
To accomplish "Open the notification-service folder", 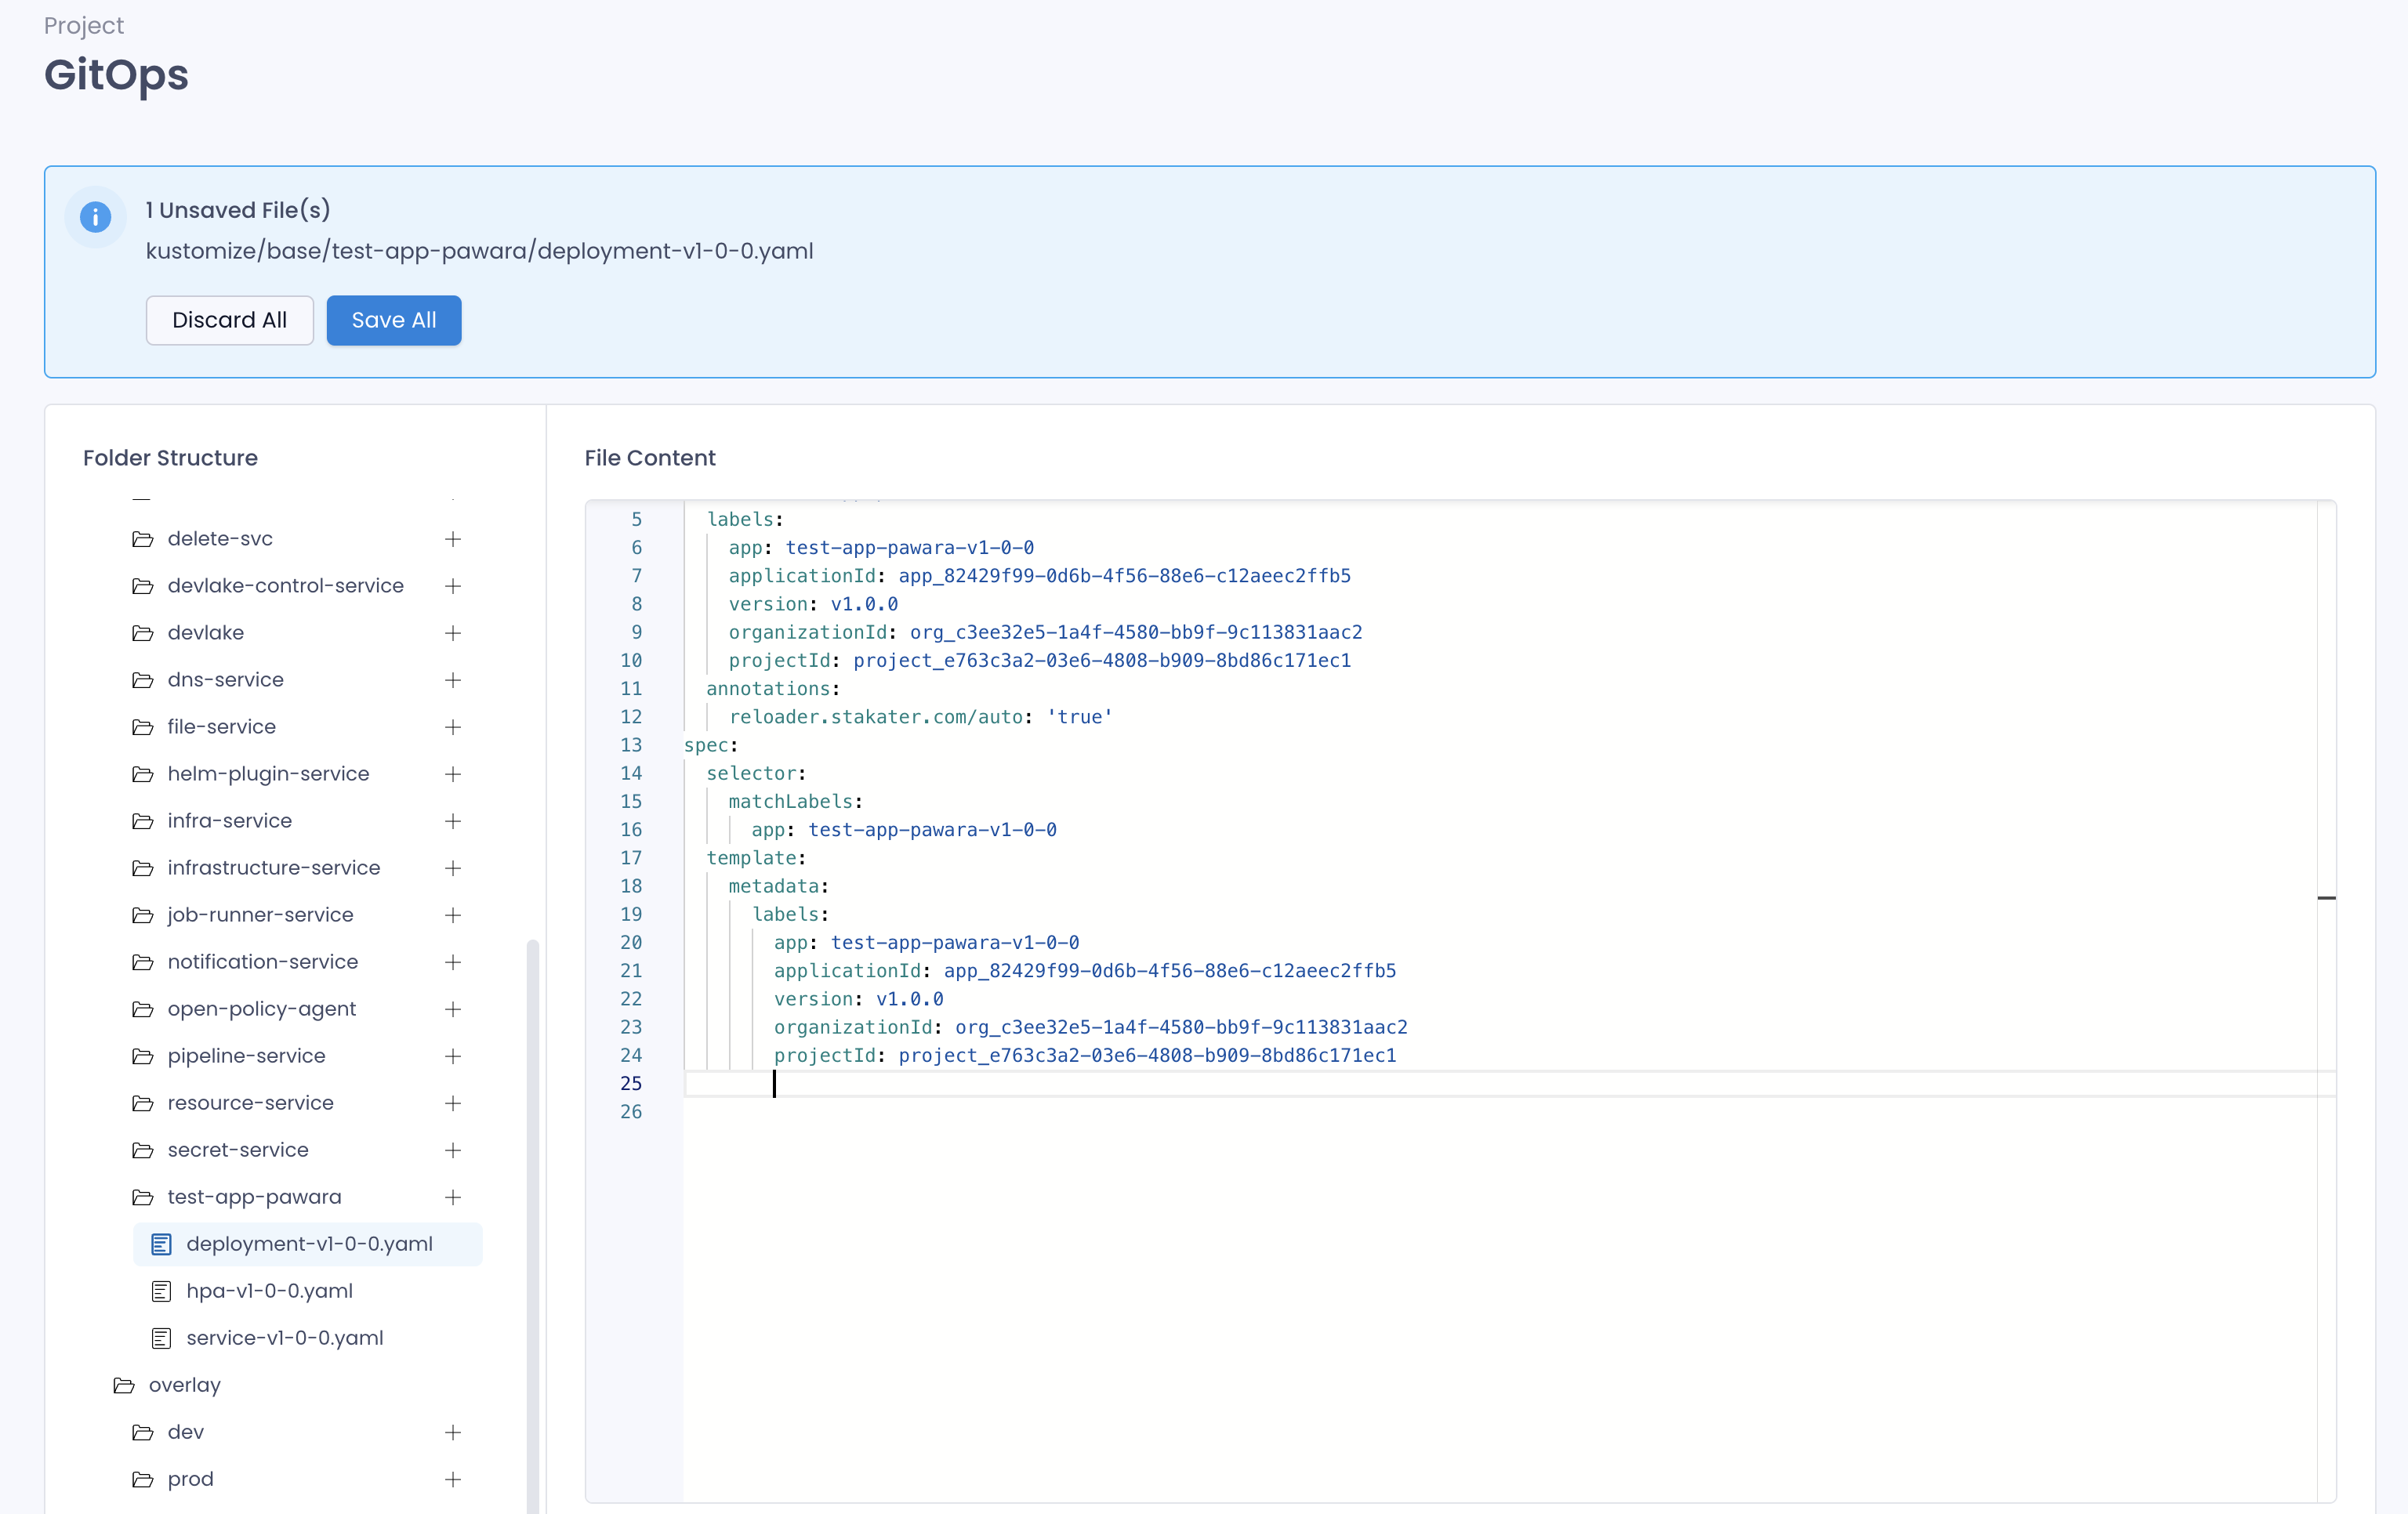I will [245, 962].
